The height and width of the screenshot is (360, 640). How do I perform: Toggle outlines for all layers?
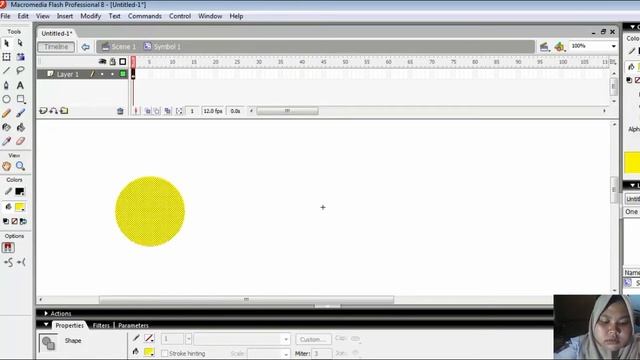(122, 62)
